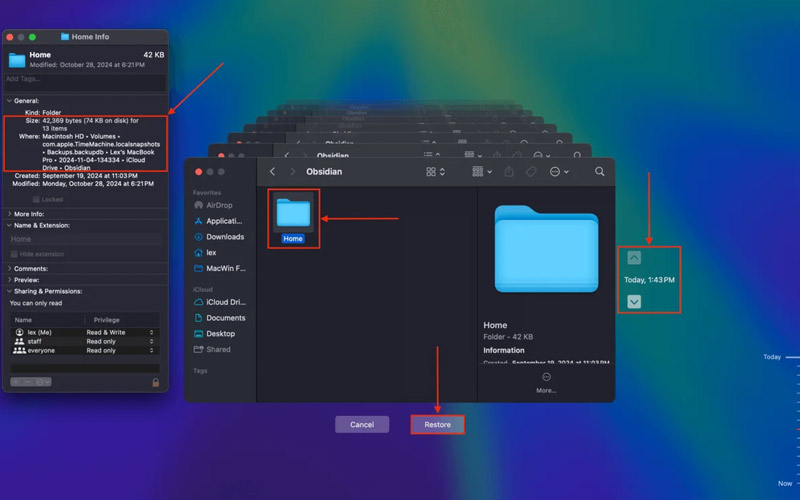Viewport: 800px width, 500px height.
Task: Select Downloads in the Finder sidebar
Action: (x=224, y=237)
